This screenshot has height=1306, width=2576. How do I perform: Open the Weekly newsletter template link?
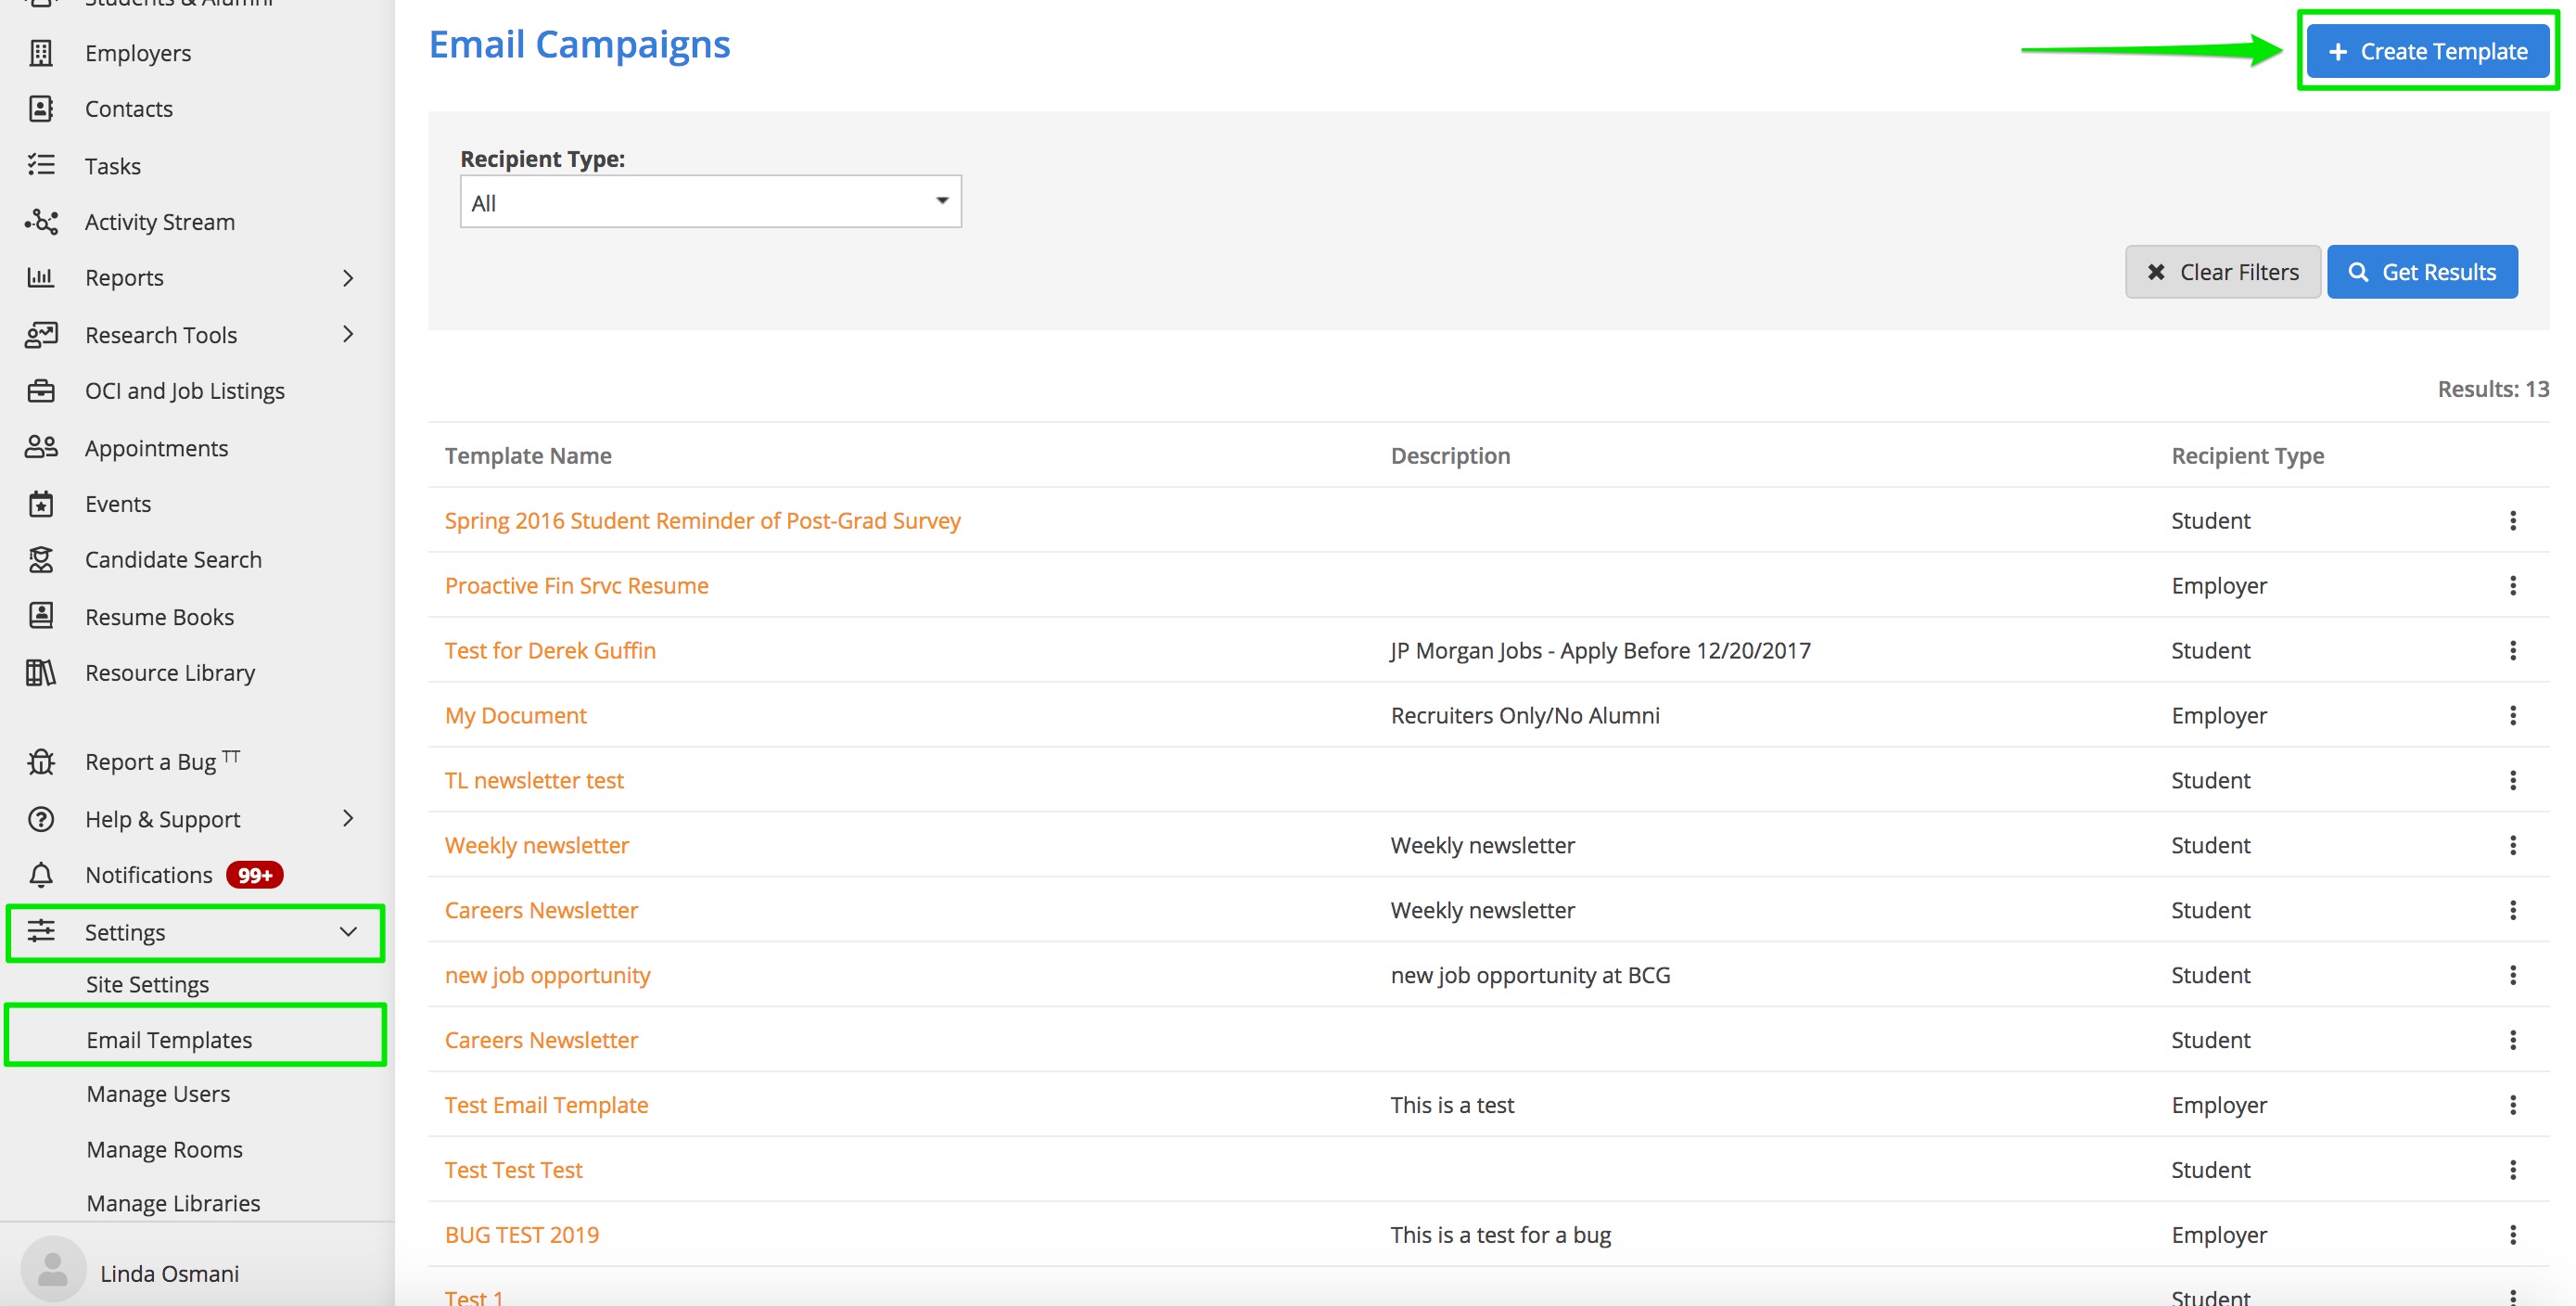(537, 845)
